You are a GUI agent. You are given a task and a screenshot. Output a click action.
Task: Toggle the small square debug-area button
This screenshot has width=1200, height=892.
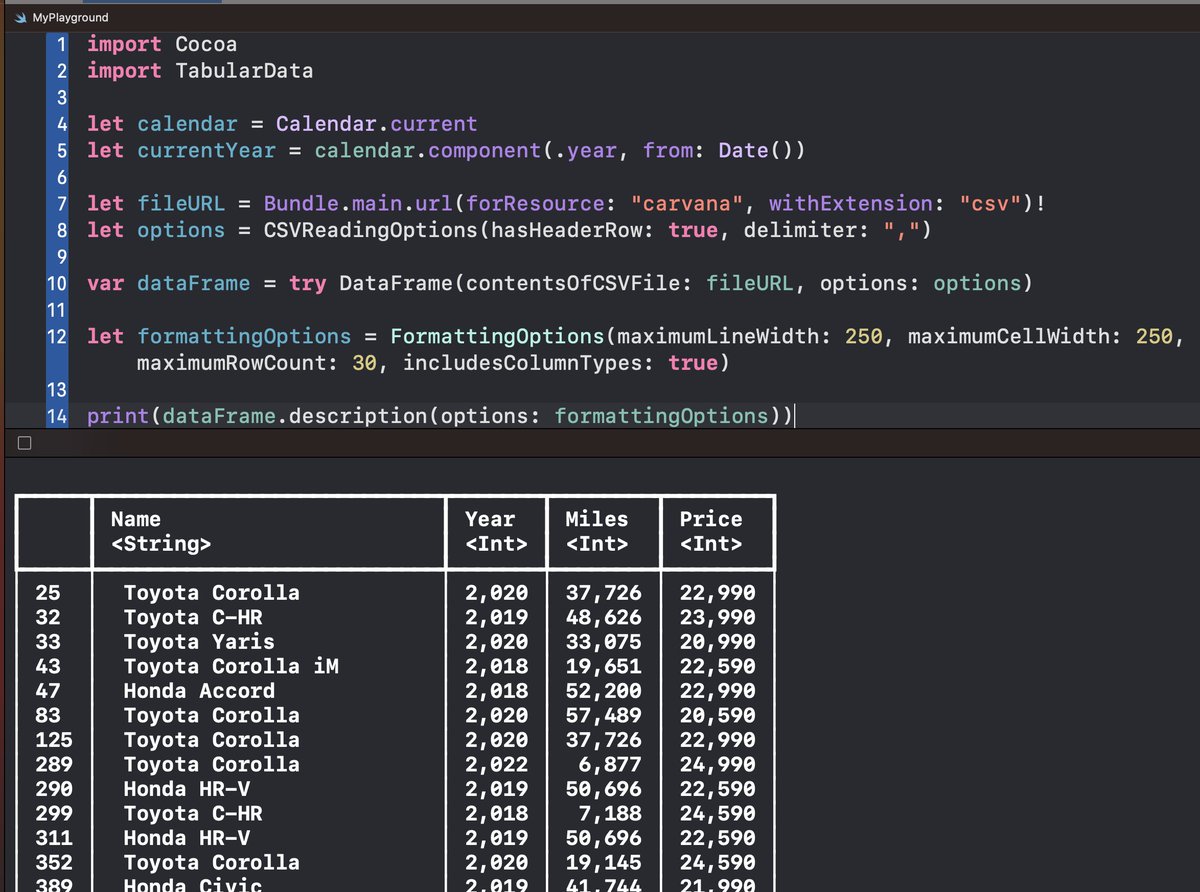[26, 442]
